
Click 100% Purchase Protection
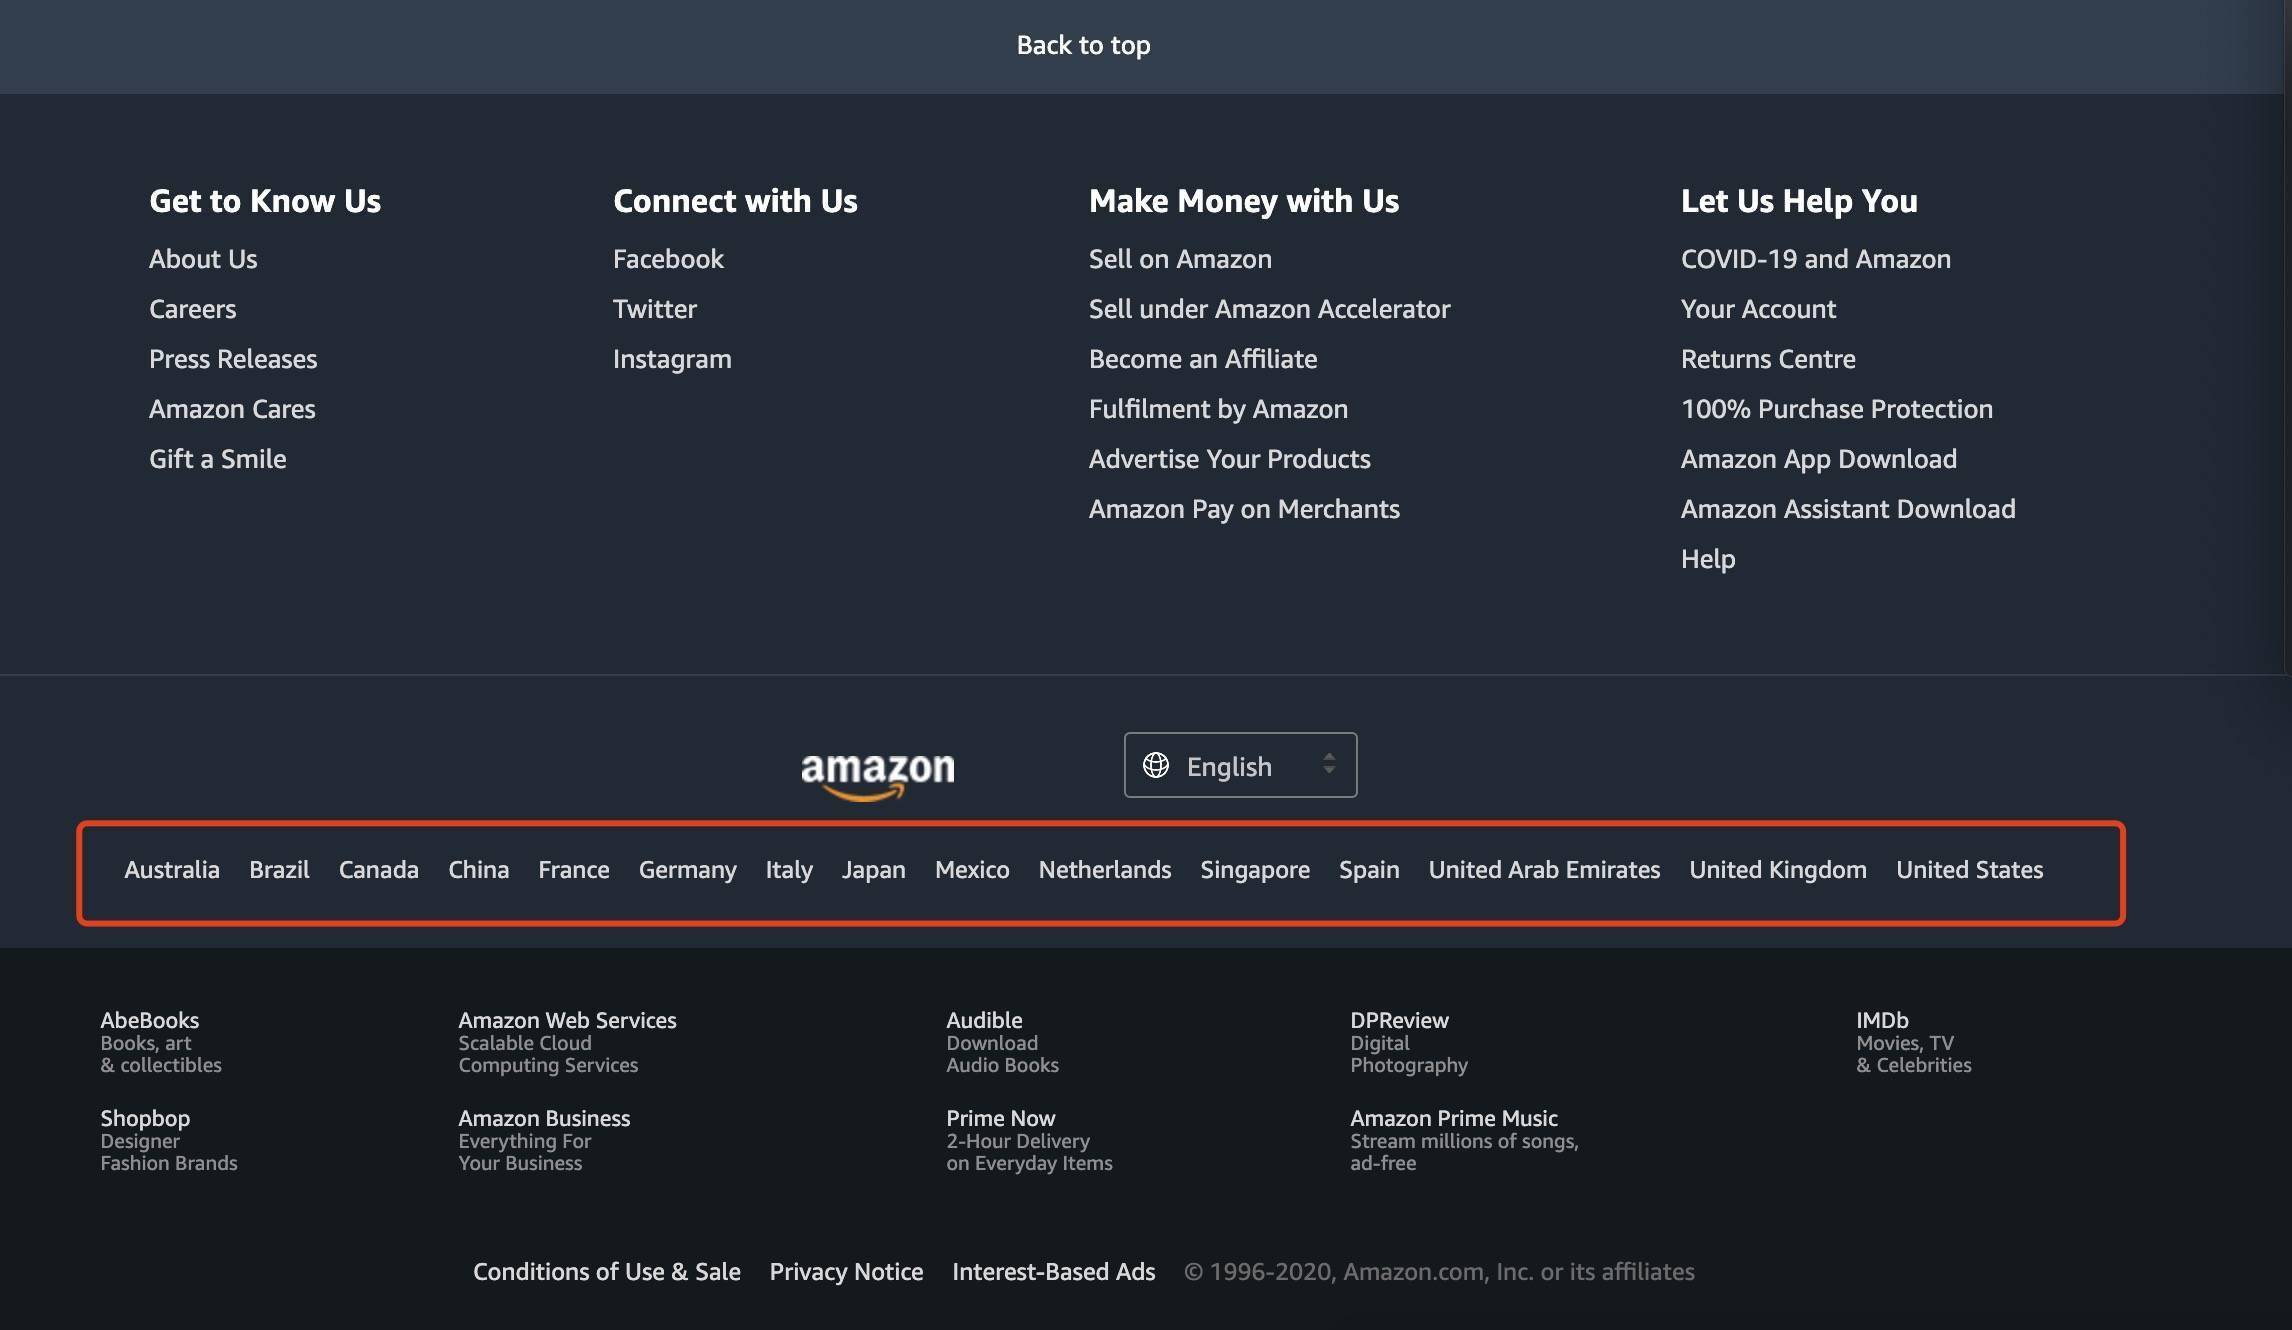pos(1837,409)
